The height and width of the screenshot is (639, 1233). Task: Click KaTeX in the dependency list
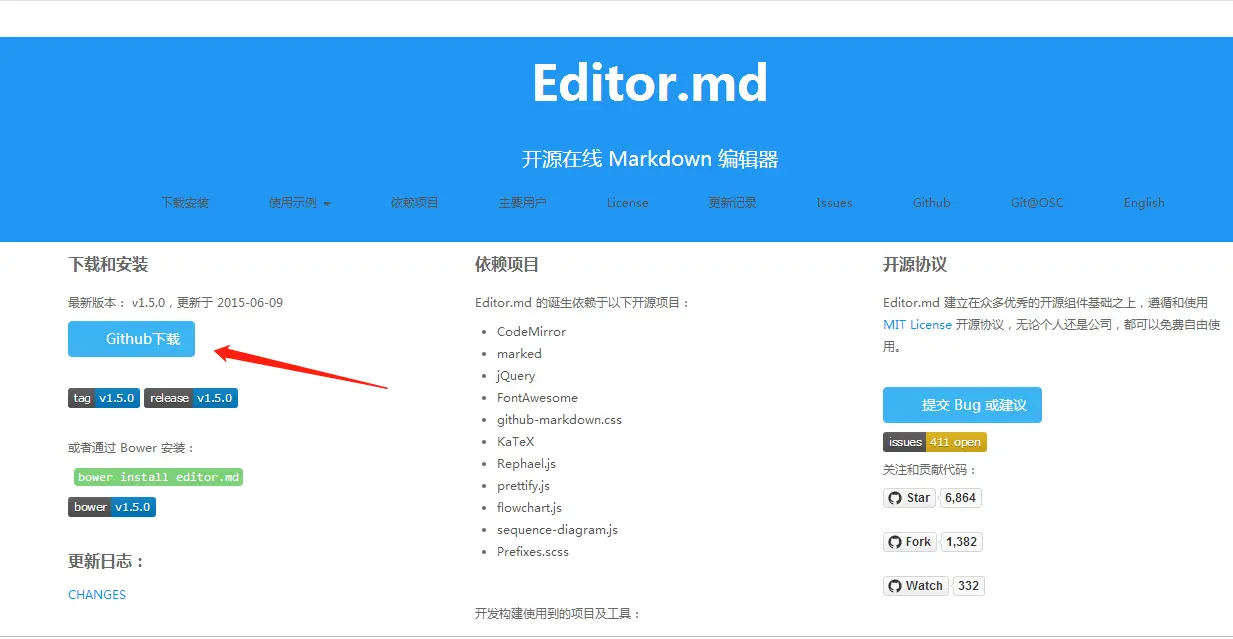tap(516, 442)
